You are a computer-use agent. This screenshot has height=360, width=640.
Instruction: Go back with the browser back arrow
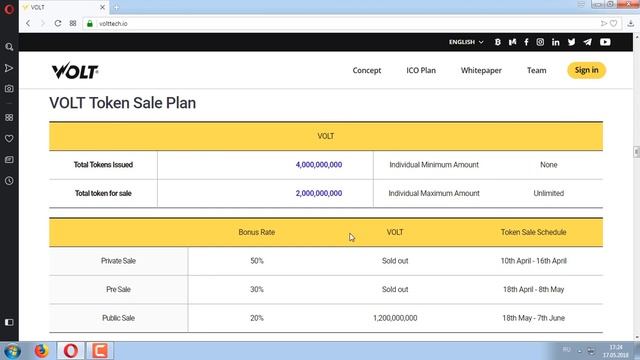(28, 23)
